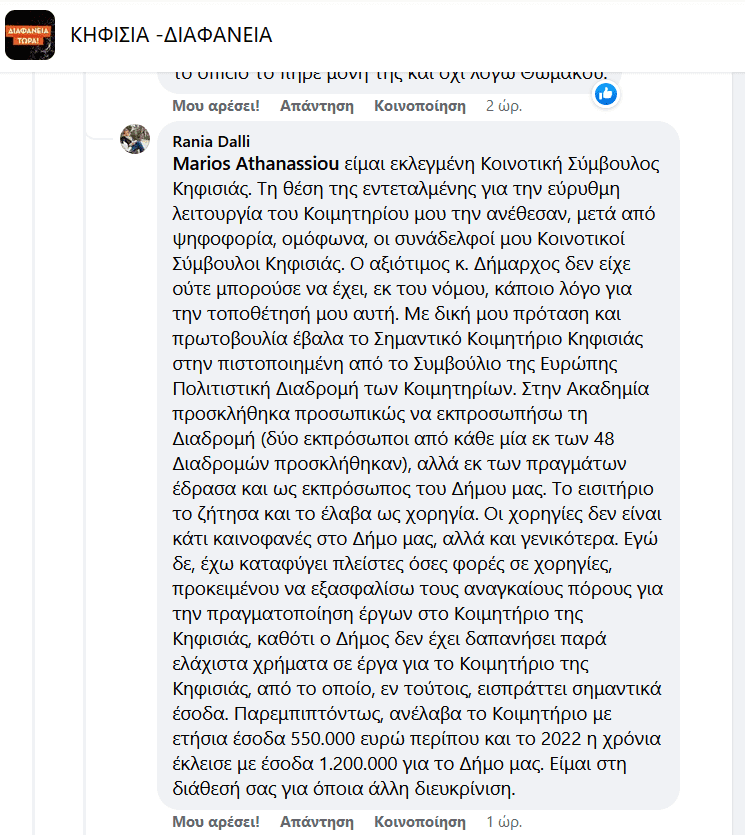745x835 pixels.
Task: Click Κοινοποίηση under Rania Dalli's comment
Action: pyautogui.click(x=420, y=822)
